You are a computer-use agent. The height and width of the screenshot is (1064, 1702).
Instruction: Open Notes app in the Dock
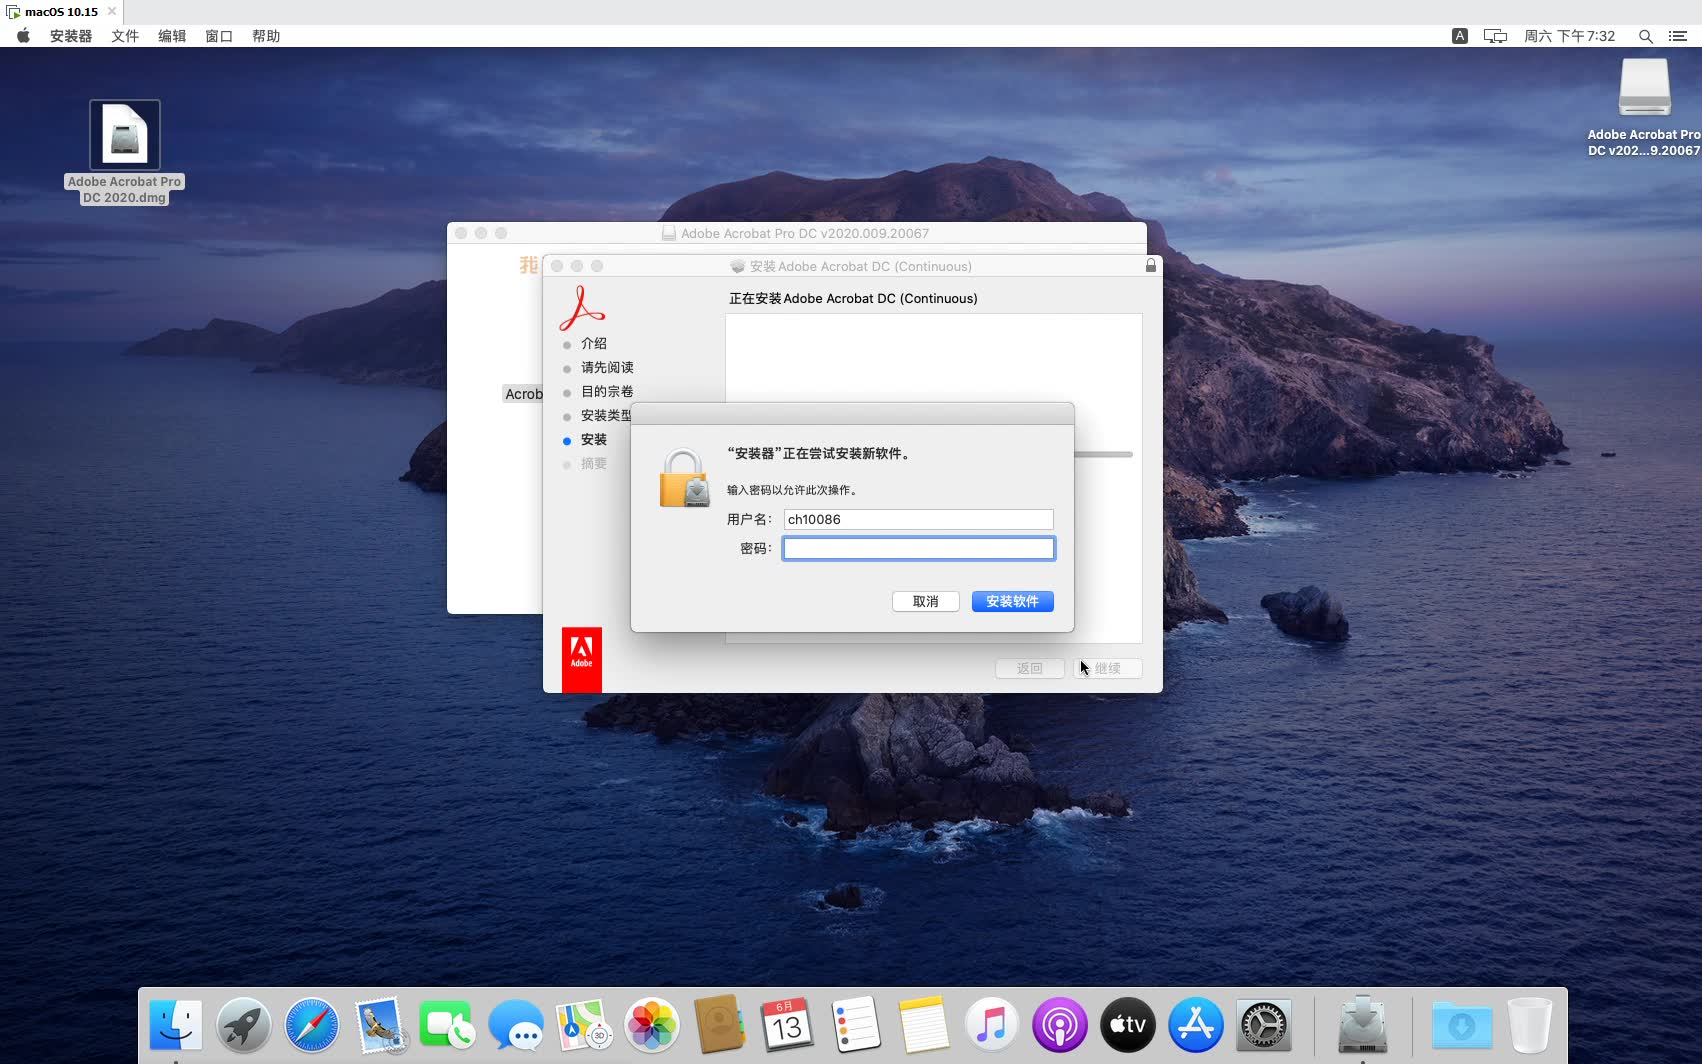(924, 1025)
